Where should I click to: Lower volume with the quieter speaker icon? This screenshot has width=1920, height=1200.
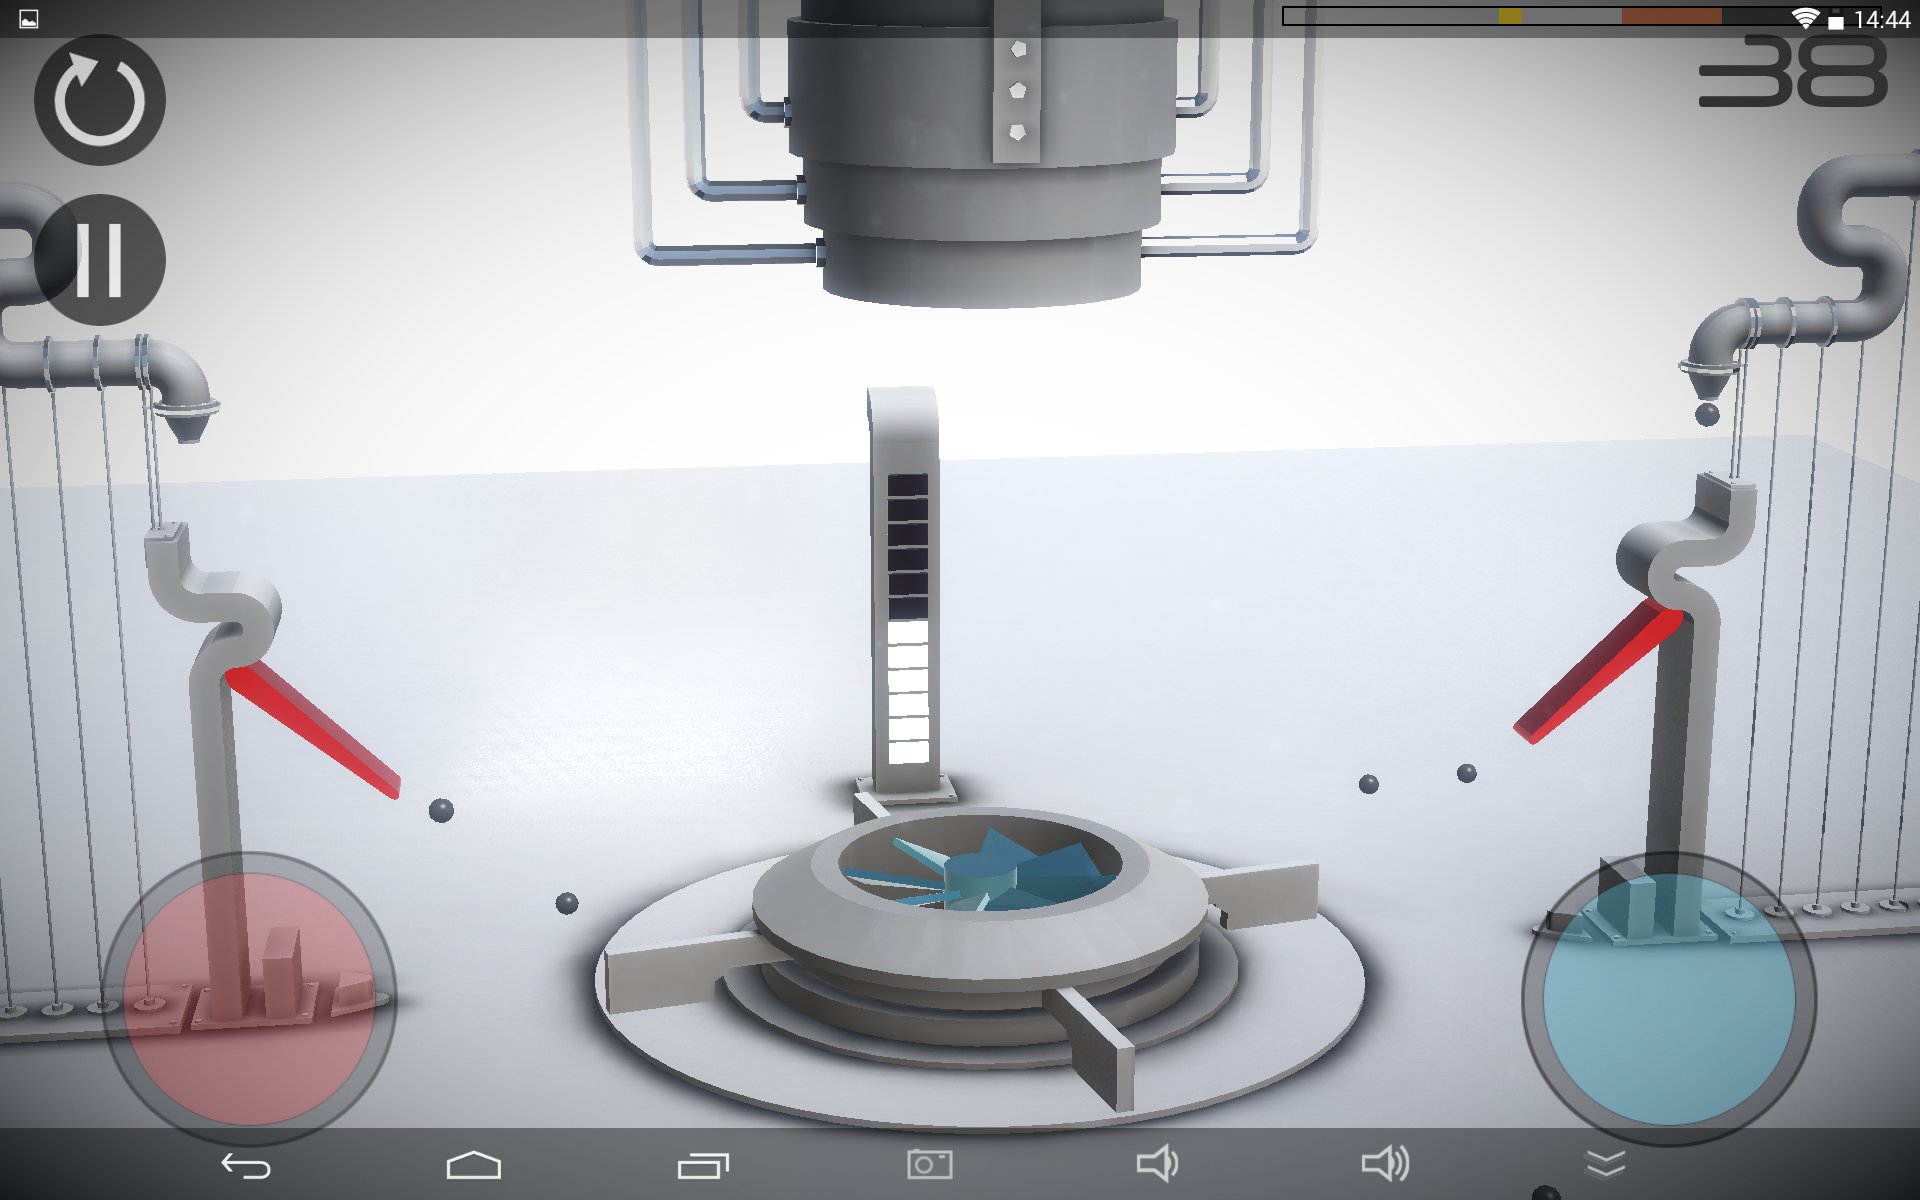point(1157,1163)
